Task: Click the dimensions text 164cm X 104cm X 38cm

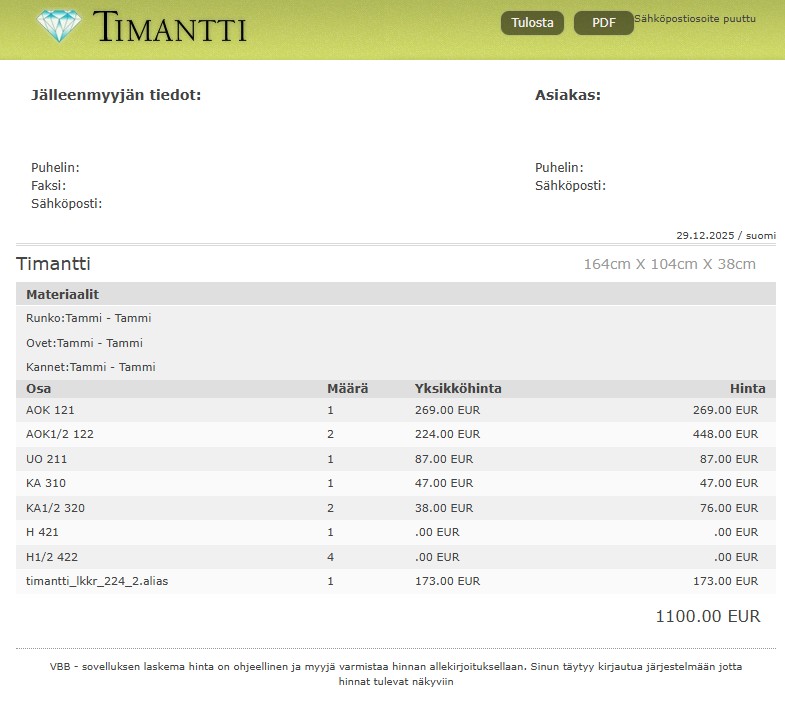Action: pyautogui.click(x=669, y=264)
